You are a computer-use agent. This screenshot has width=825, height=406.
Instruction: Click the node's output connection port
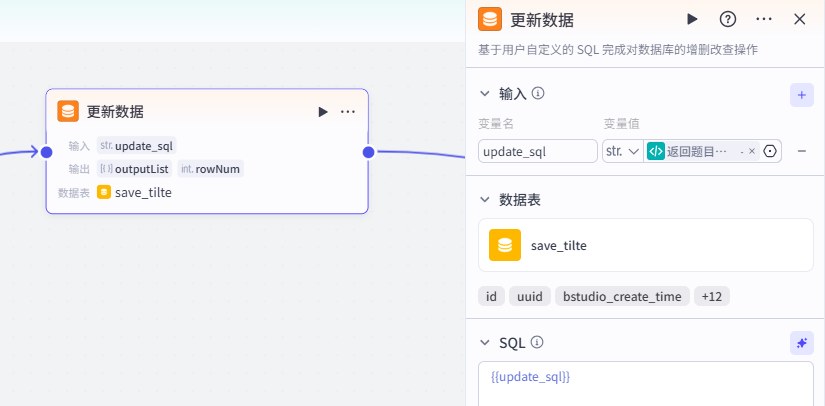(x=368, y=152)
